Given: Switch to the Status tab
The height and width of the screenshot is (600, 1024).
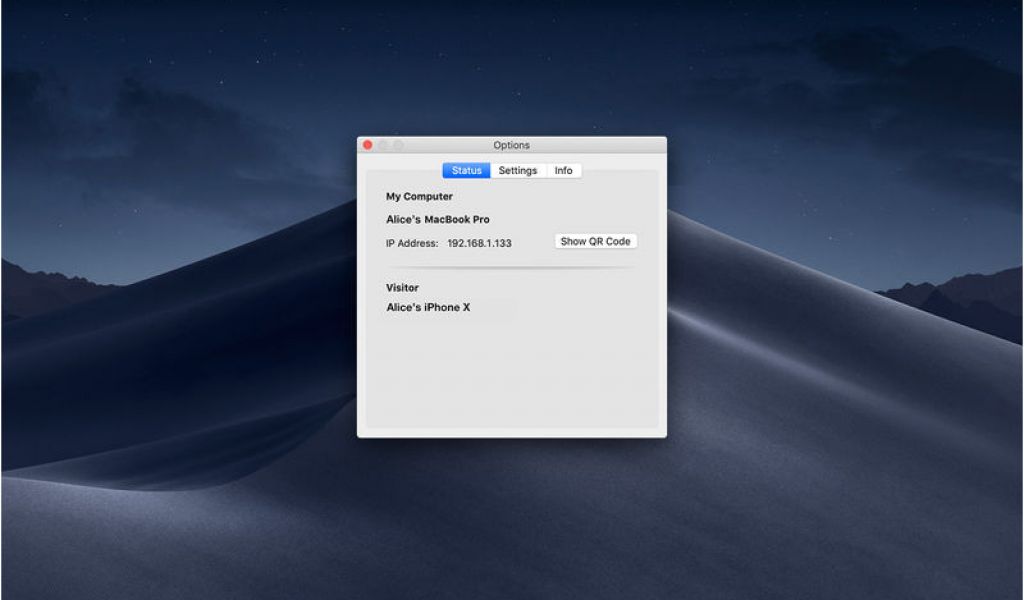Looking at the screenshot, I should coord(466,170).
